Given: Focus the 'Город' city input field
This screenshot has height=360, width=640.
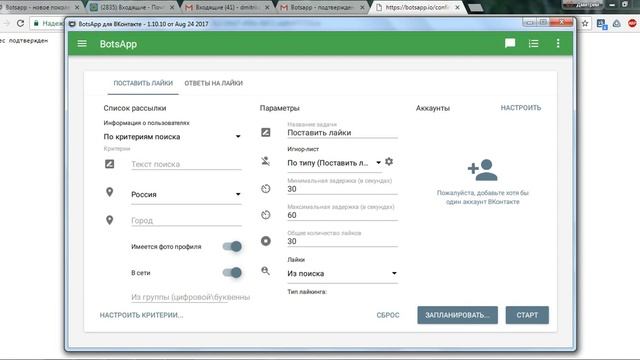Looking at the screenshot, I should pos(186,220).
